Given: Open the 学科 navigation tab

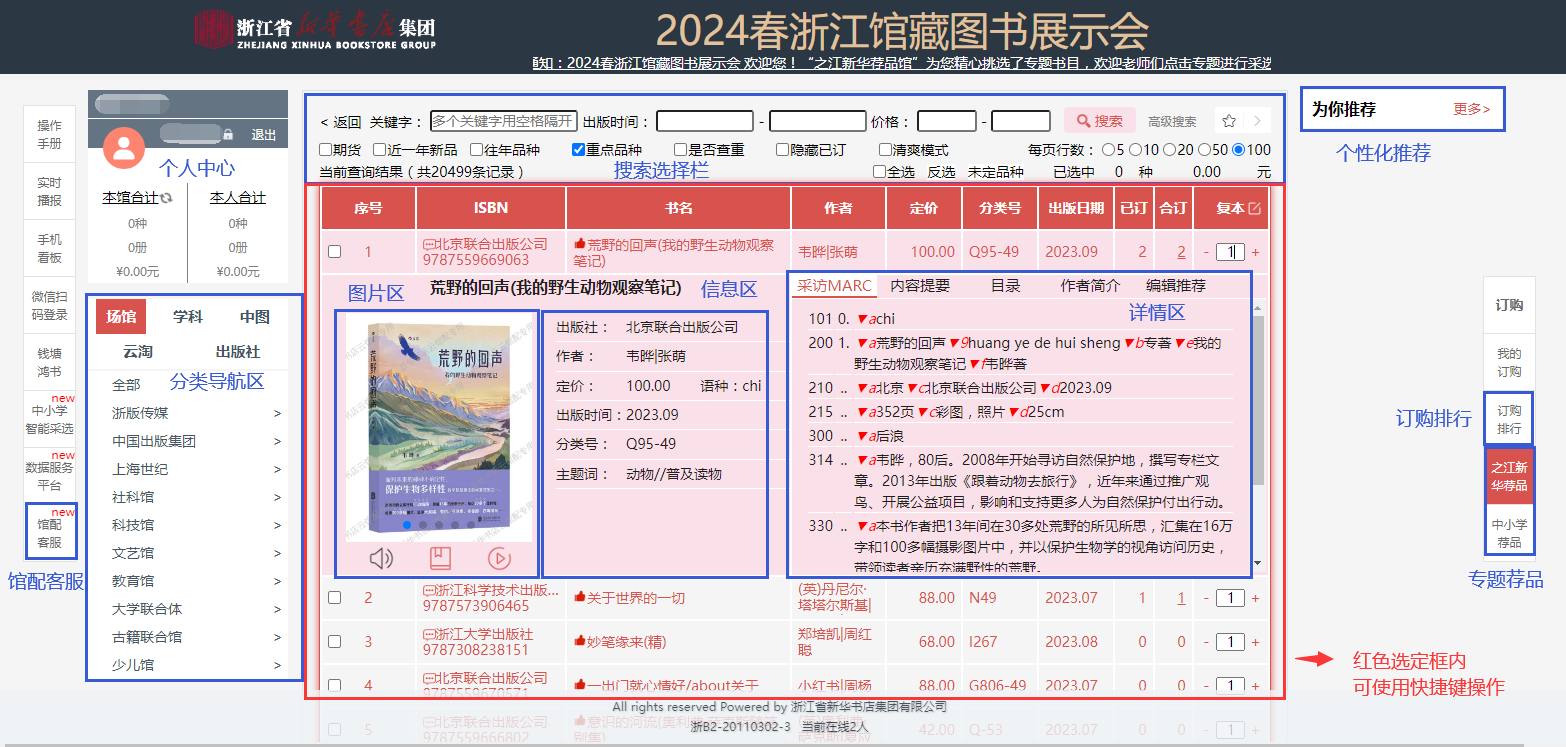Looking at the screenshot, I should point(188,317).
